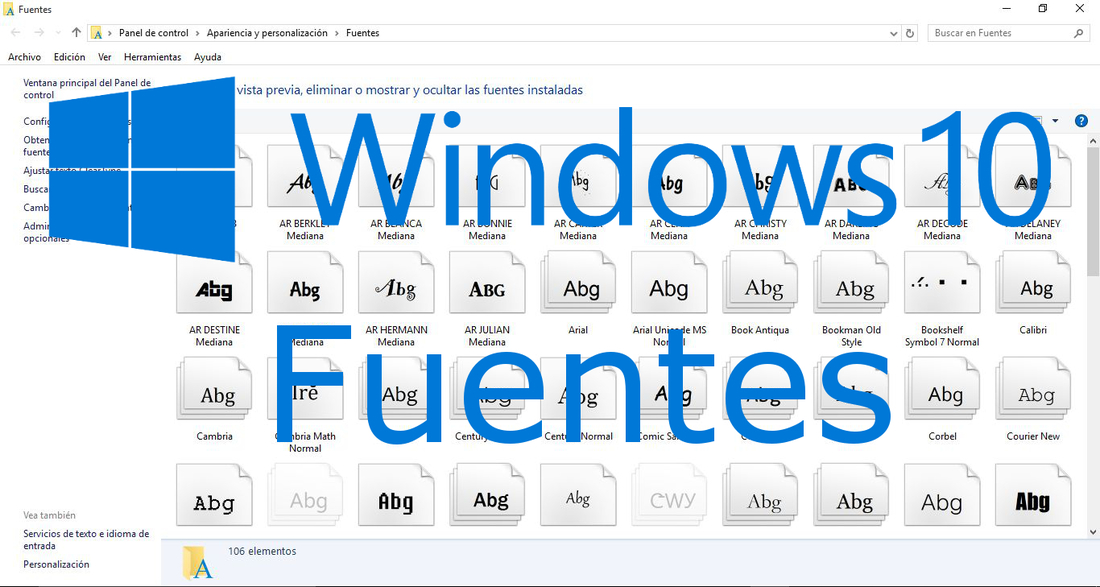Image resolution: width=1100 pixels, height=587 pixels.
Task: Click the AR DESTINE Mediana label
Action: [x=214, y=336]
